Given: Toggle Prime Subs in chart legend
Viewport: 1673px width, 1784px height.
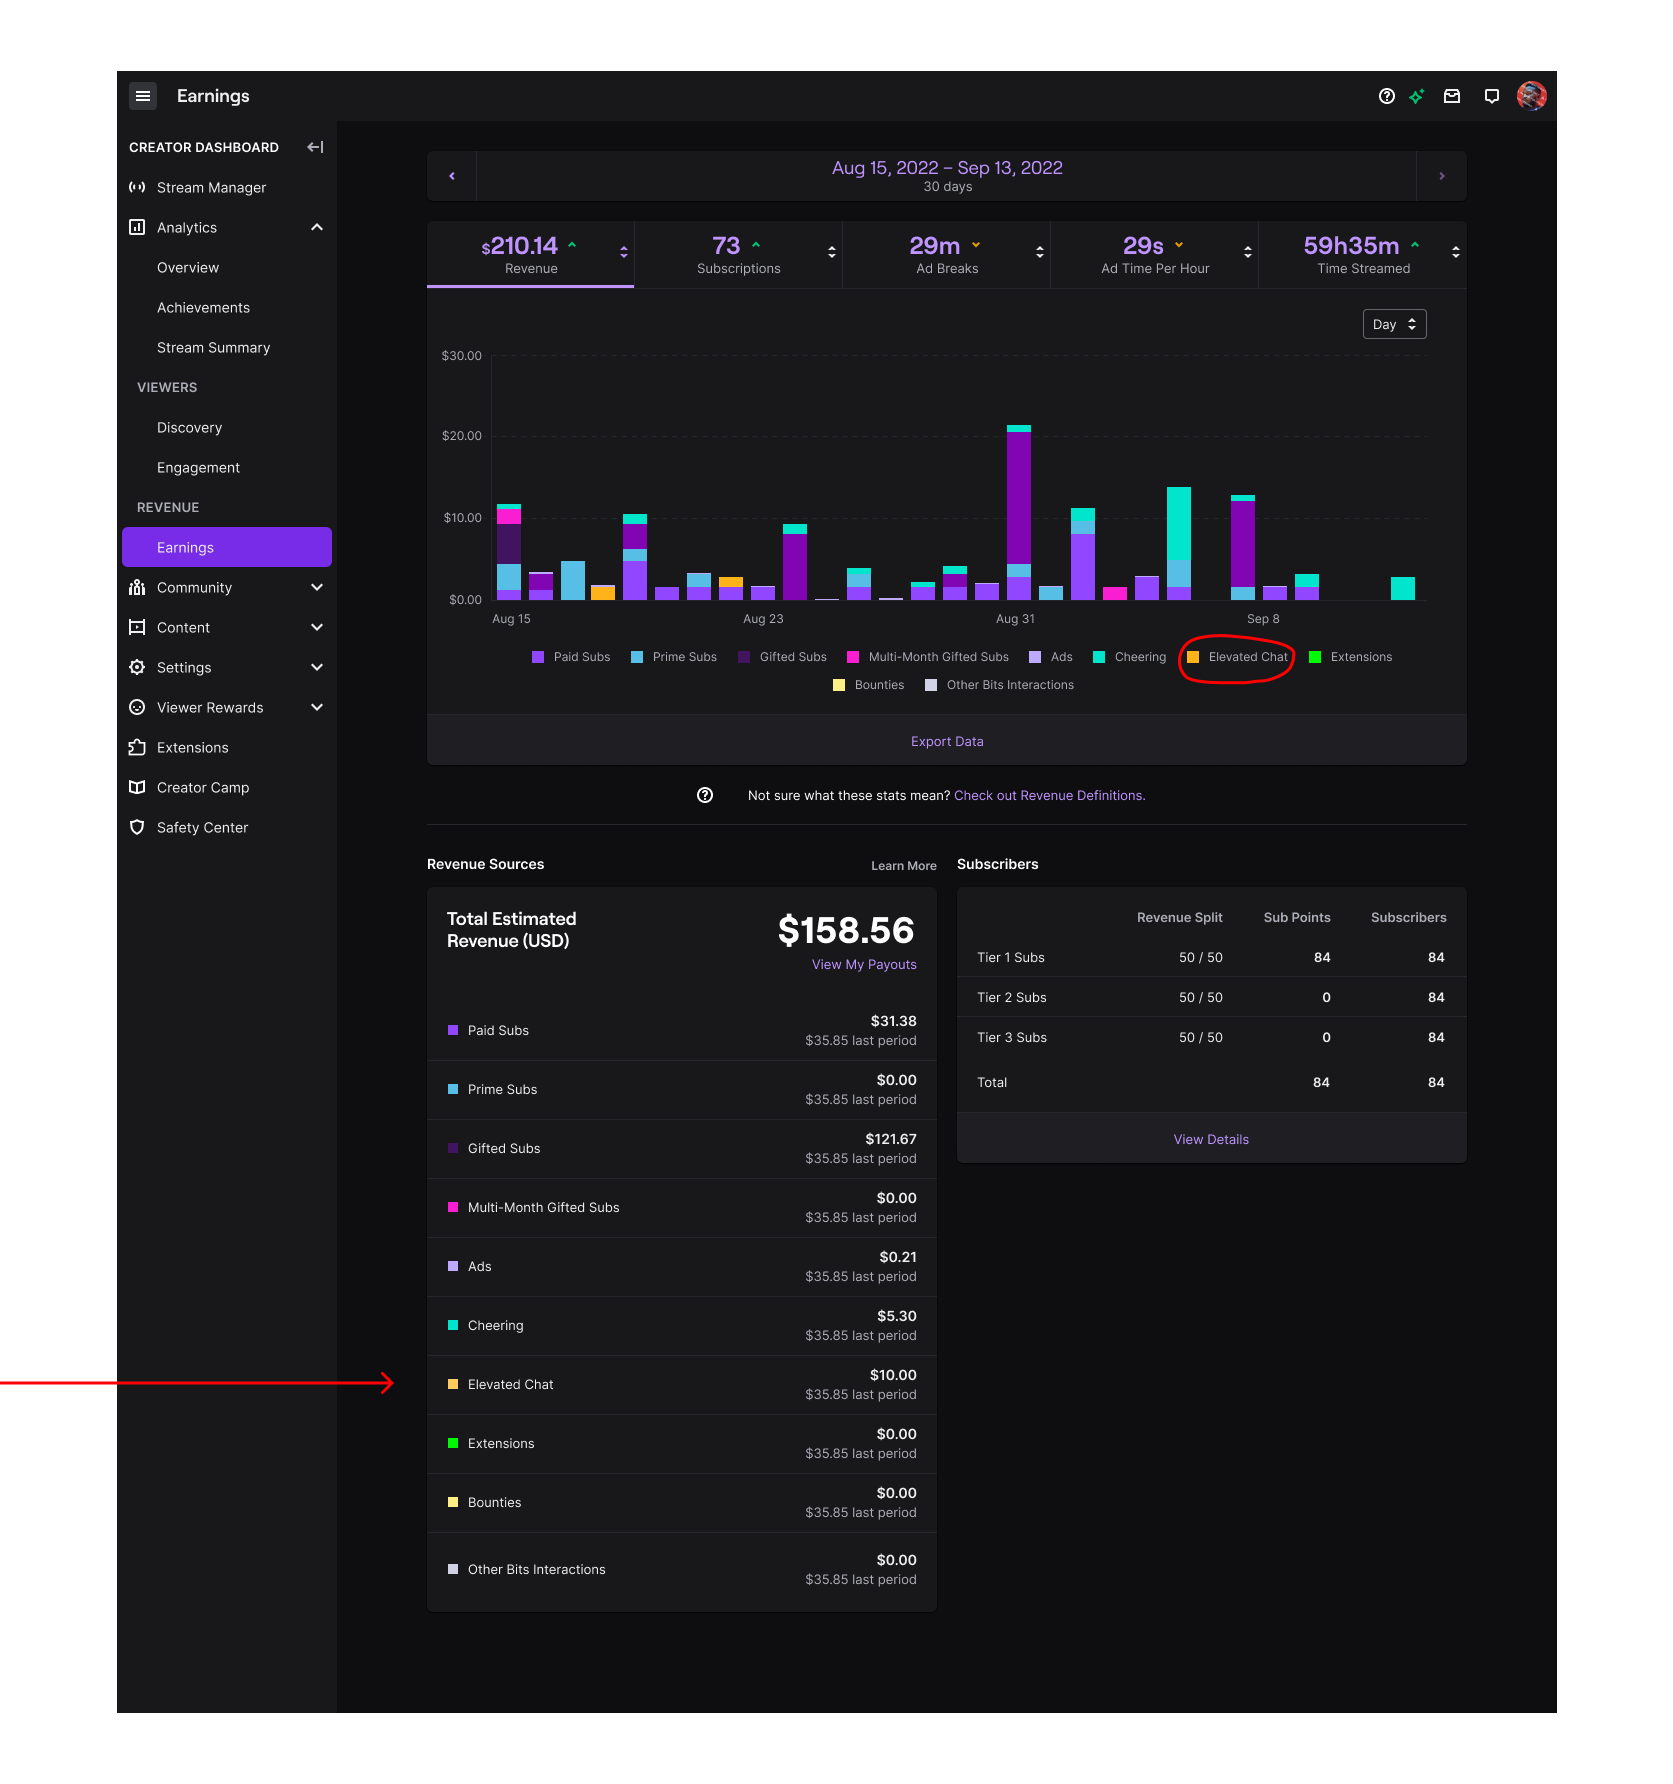Looking at the screenshot, I should [x=674, y=657].
